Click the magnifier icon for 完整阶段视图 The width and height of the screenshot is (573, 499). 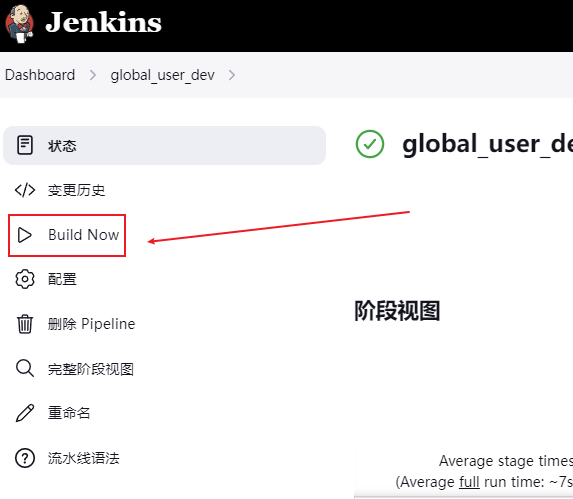[25, 369]
